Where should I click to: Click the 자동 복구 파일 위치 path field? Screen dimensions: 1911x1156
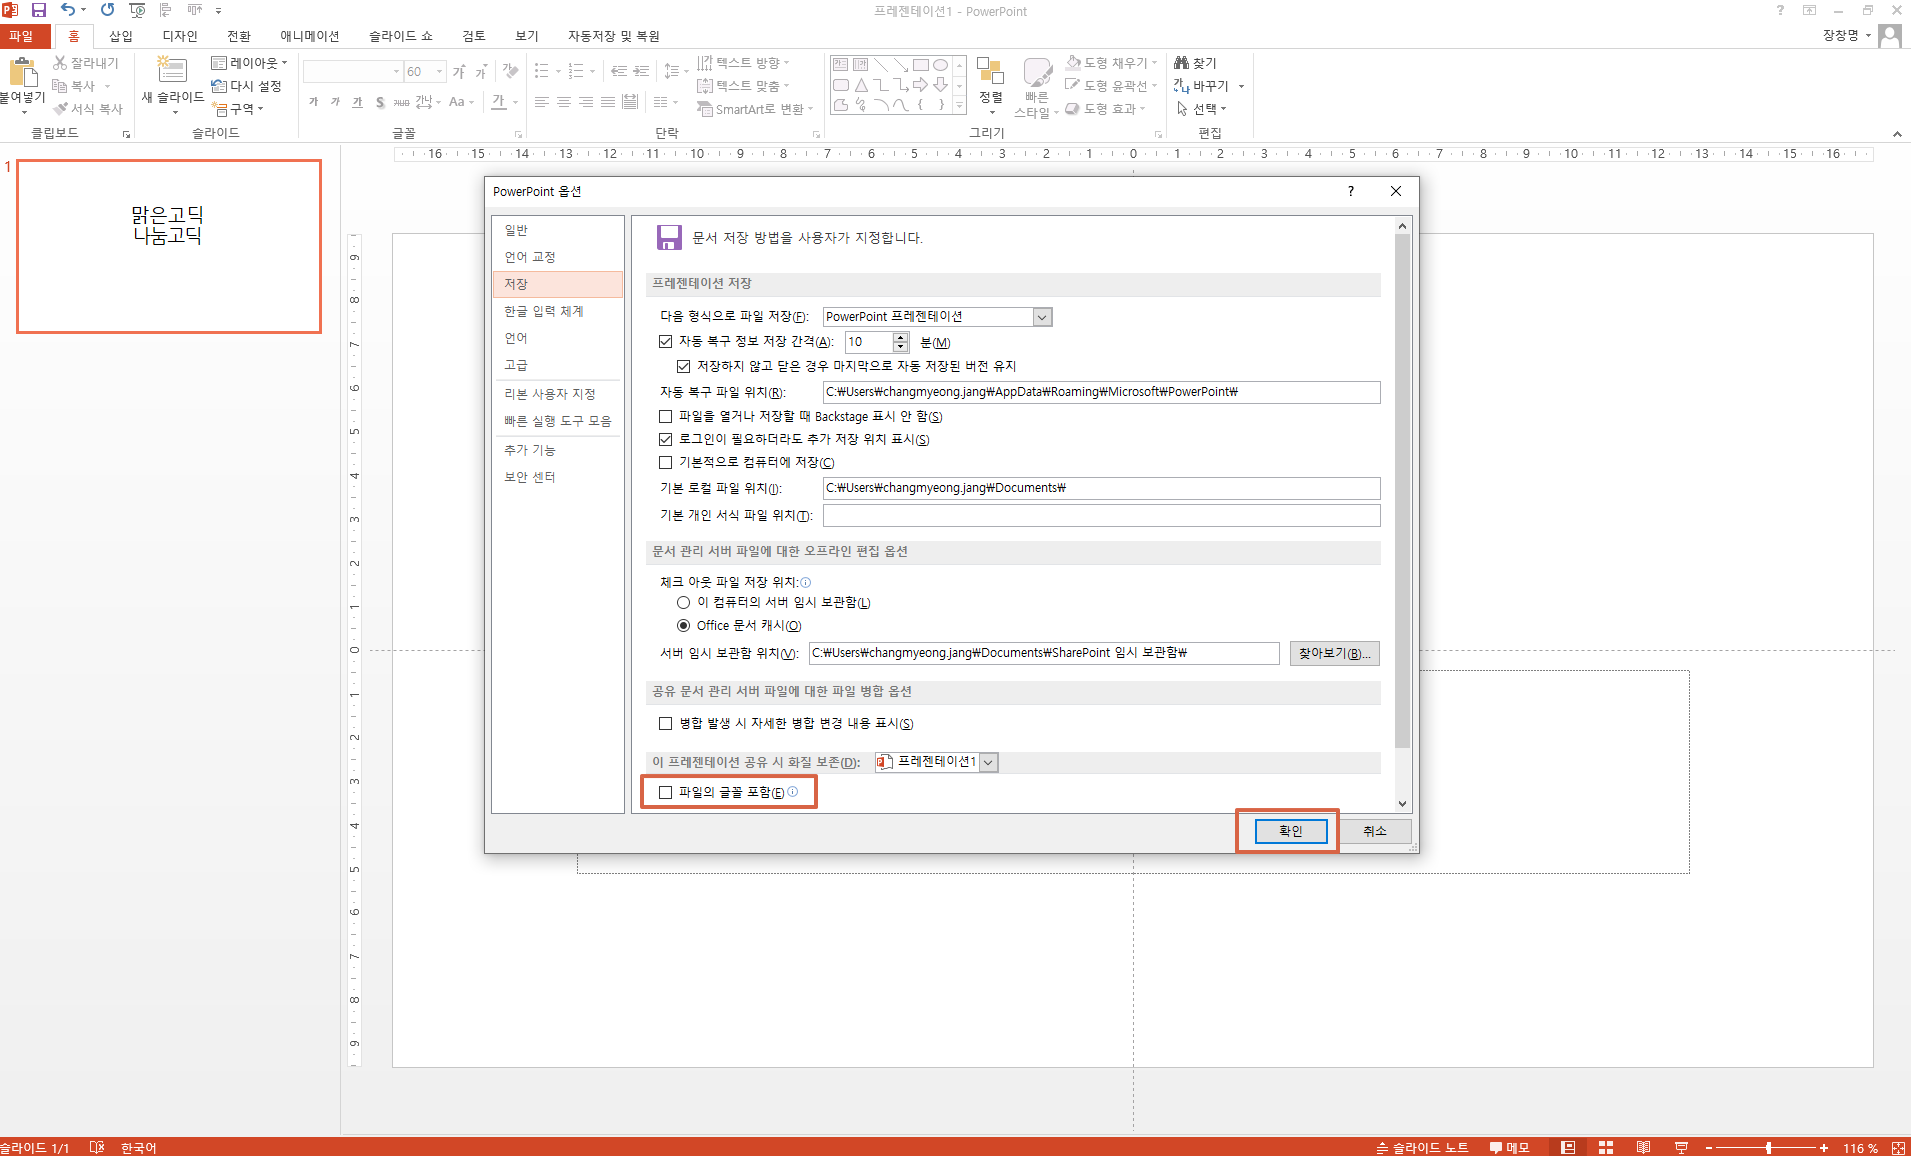tap(1101, 393)
